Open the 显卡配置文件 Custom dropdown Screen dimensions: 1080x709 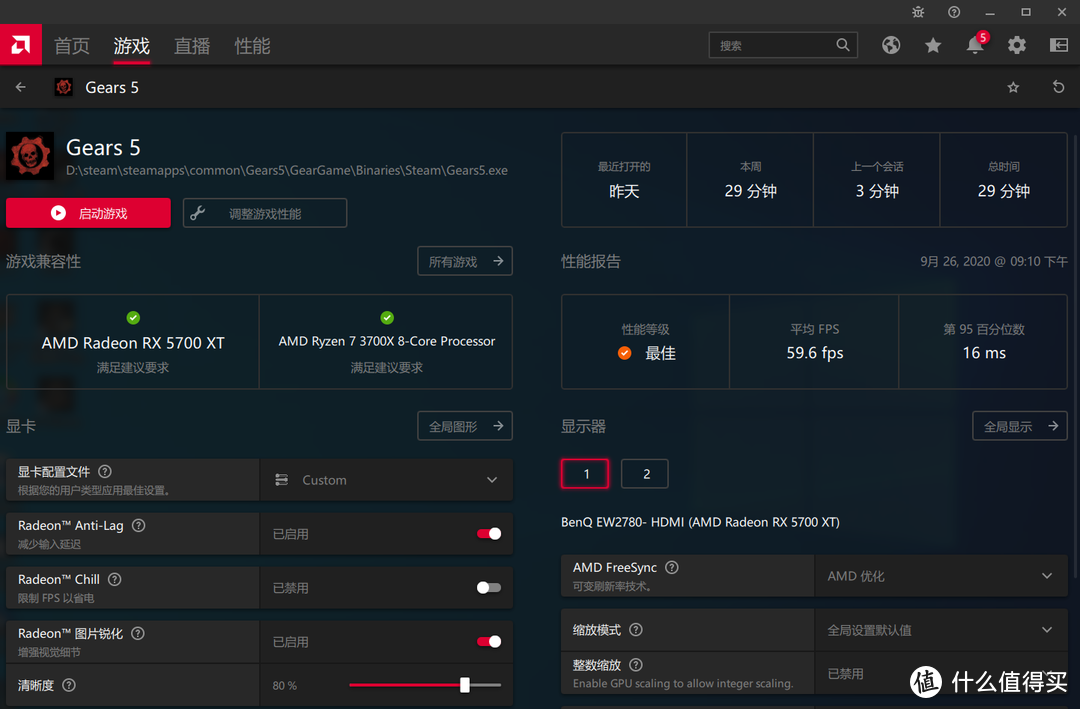click(x=386, y=480)
